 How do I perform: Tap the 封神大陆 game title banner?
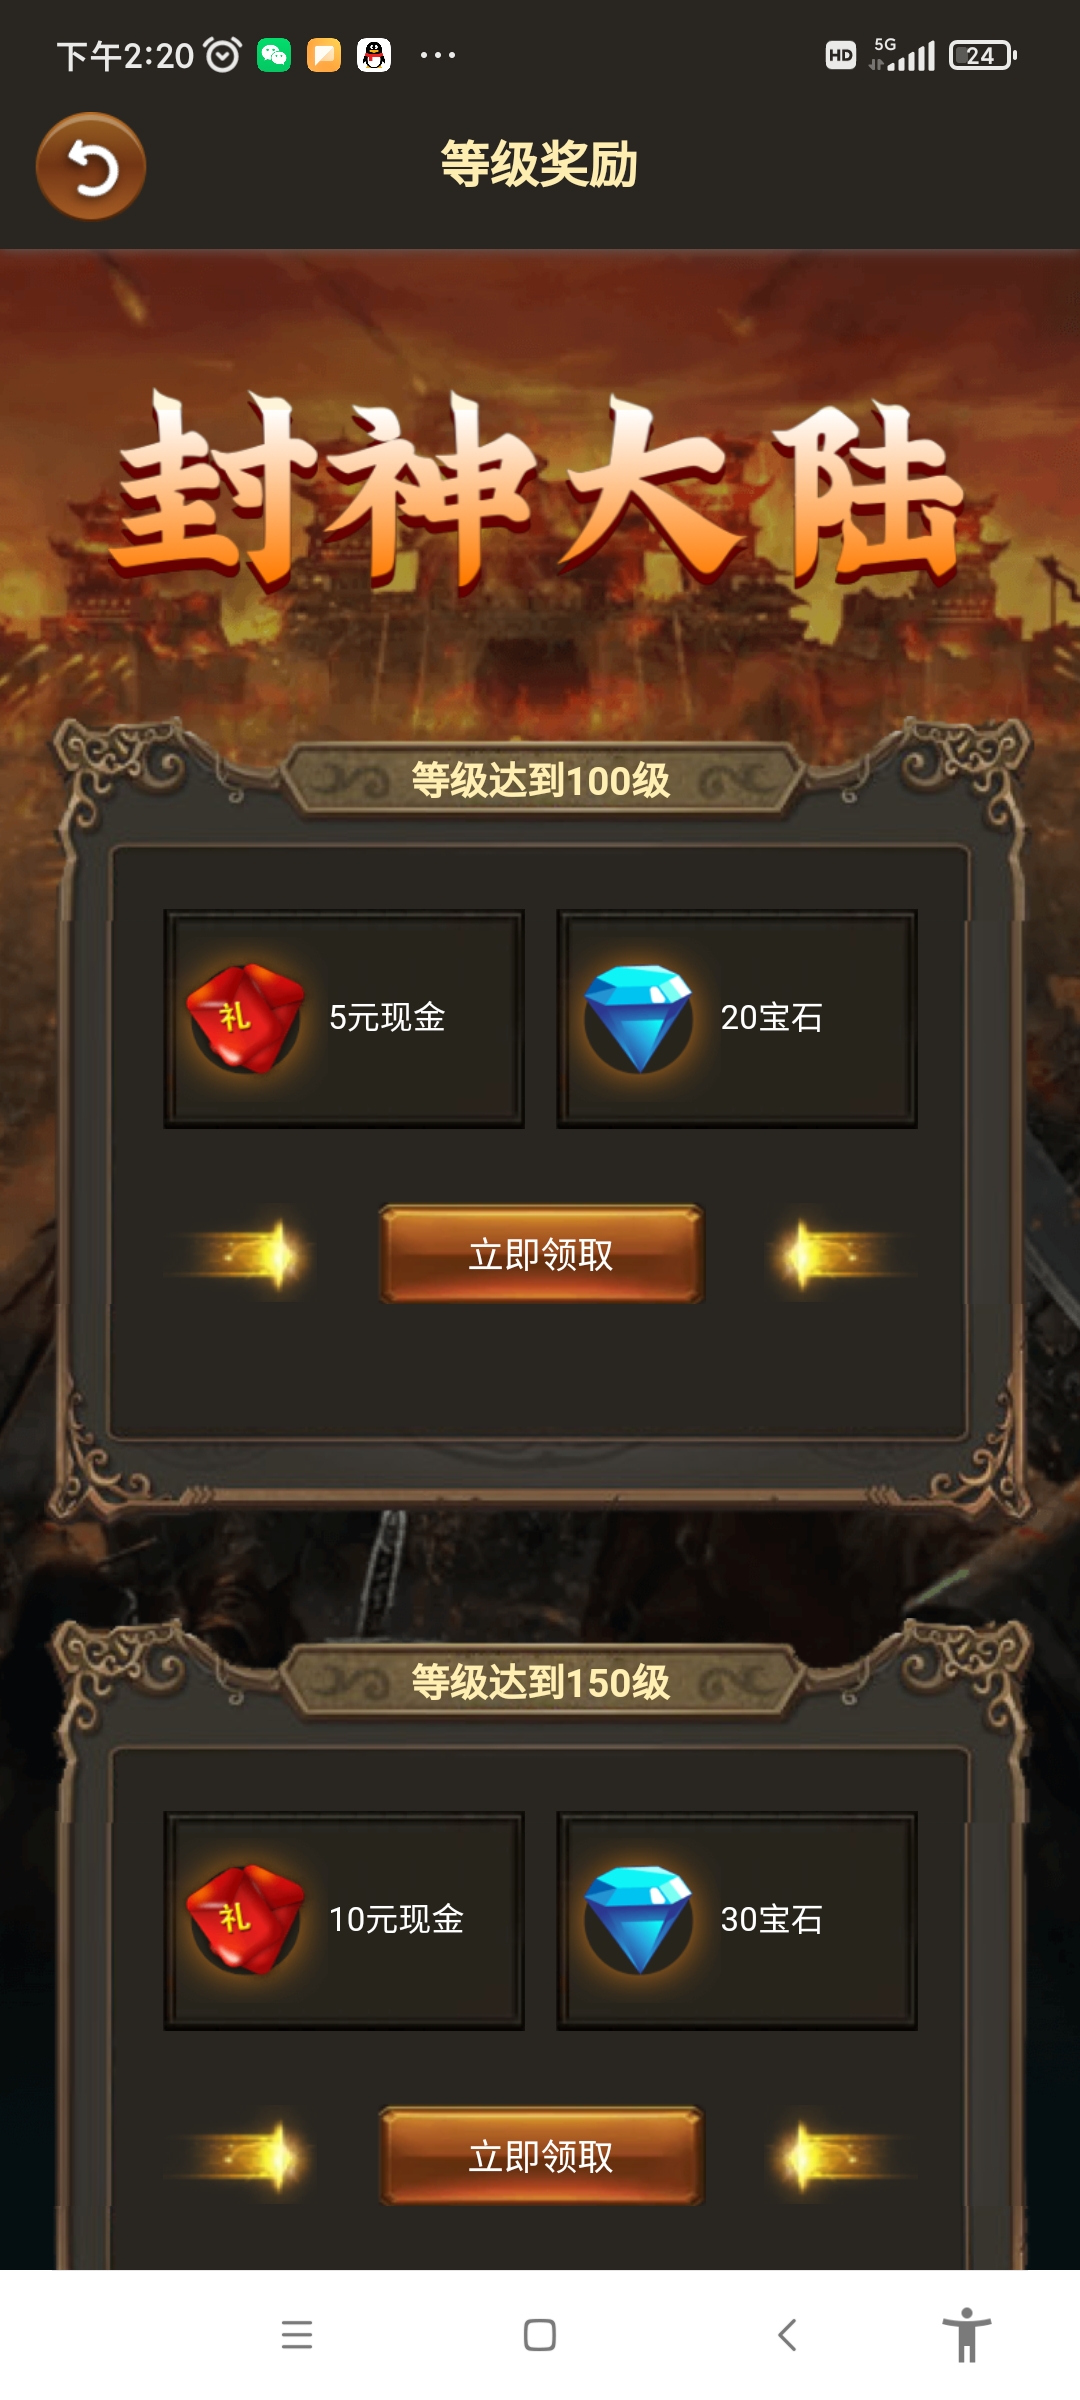(540, 490)
